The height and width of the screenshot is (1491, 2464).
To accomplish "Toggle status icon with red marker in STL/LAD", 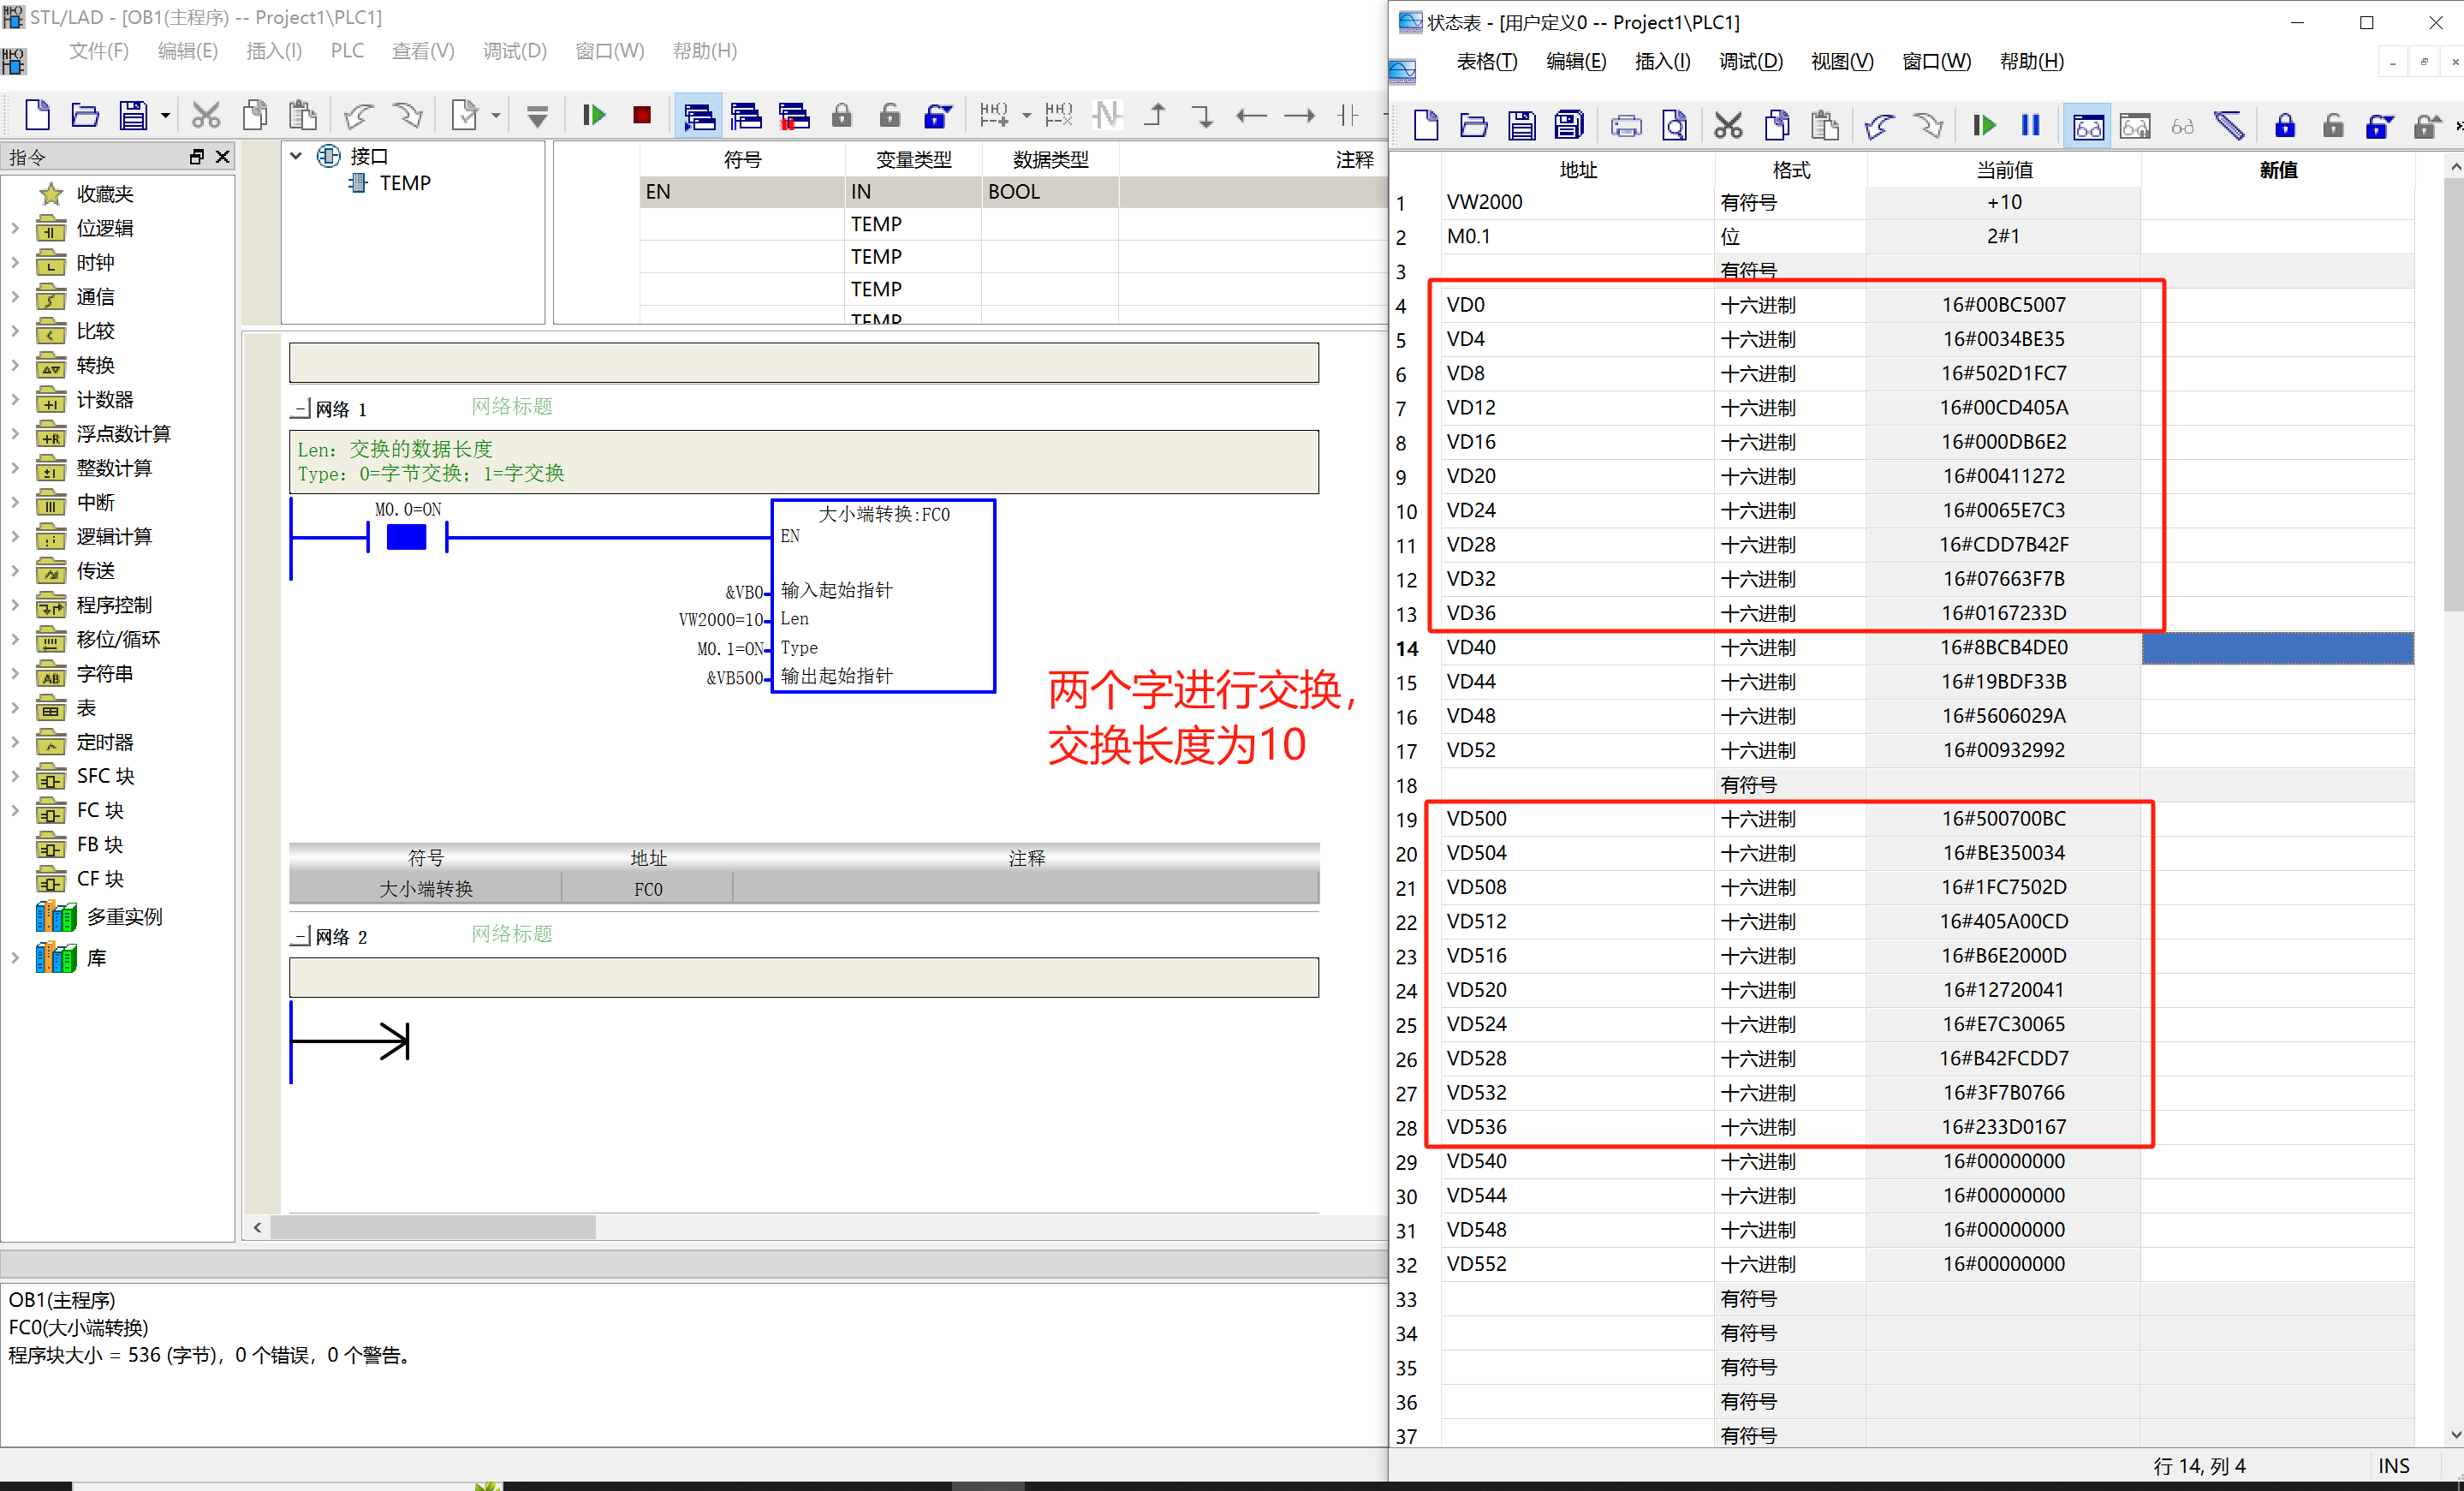I will [x=794, y=116].
